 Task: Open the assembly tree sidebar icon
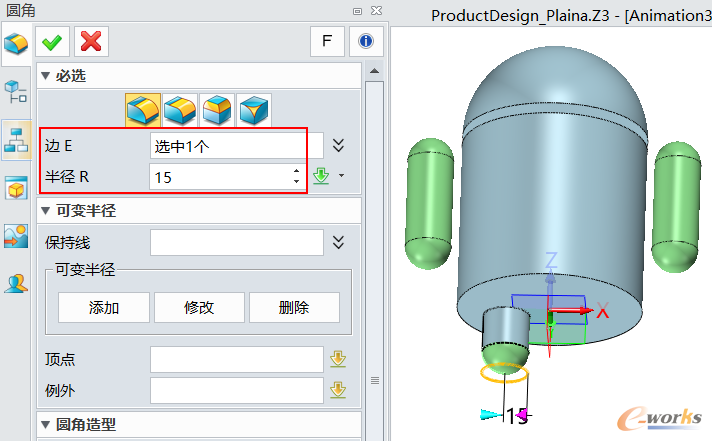click(16, 91)
